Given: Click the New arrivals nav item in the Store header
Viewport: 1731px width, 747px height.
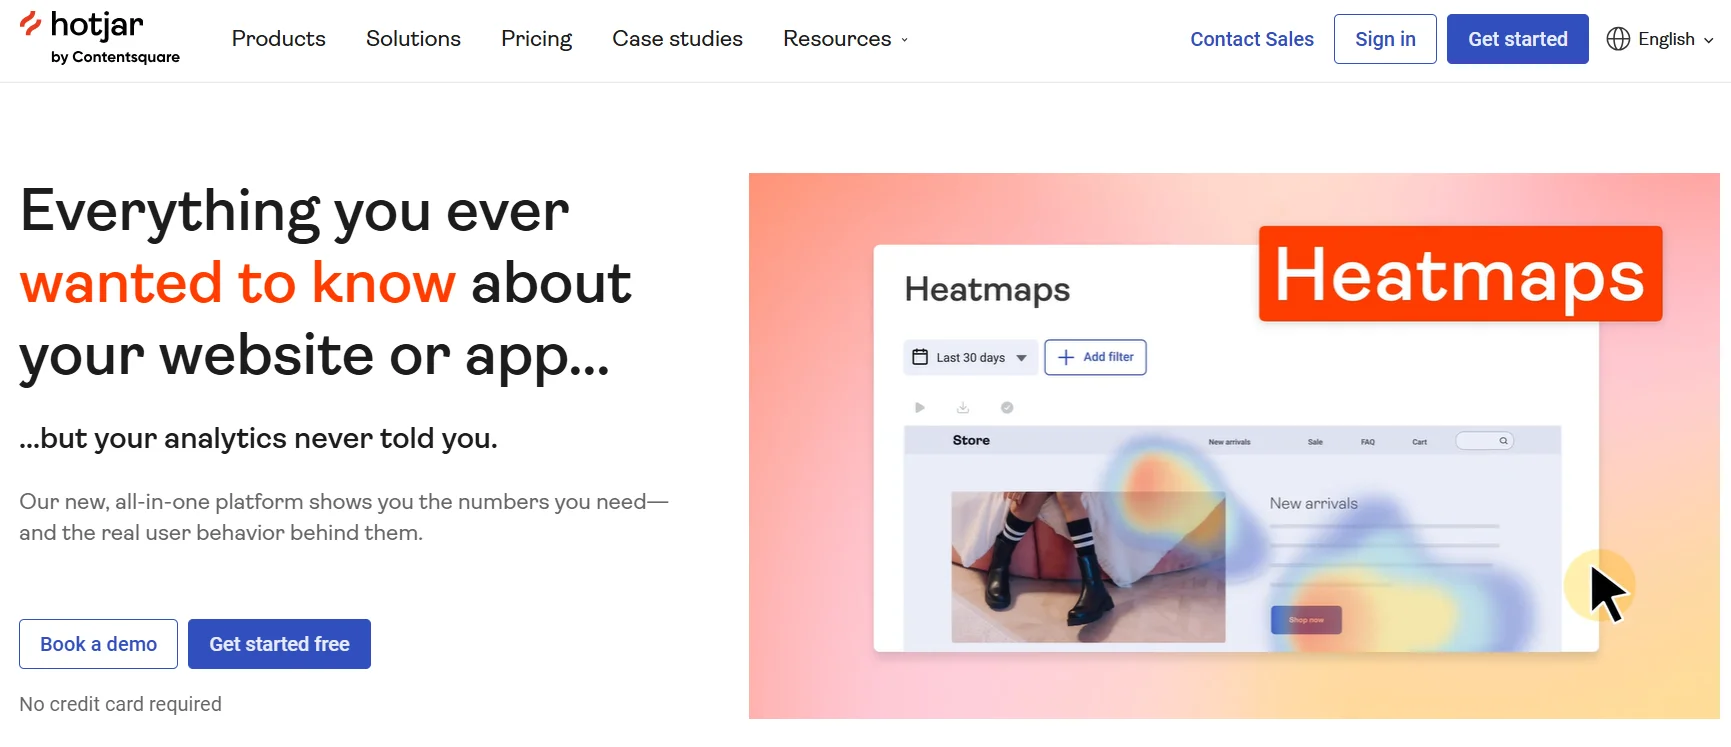Looking at the screenshot, I should click(1229, 442).
